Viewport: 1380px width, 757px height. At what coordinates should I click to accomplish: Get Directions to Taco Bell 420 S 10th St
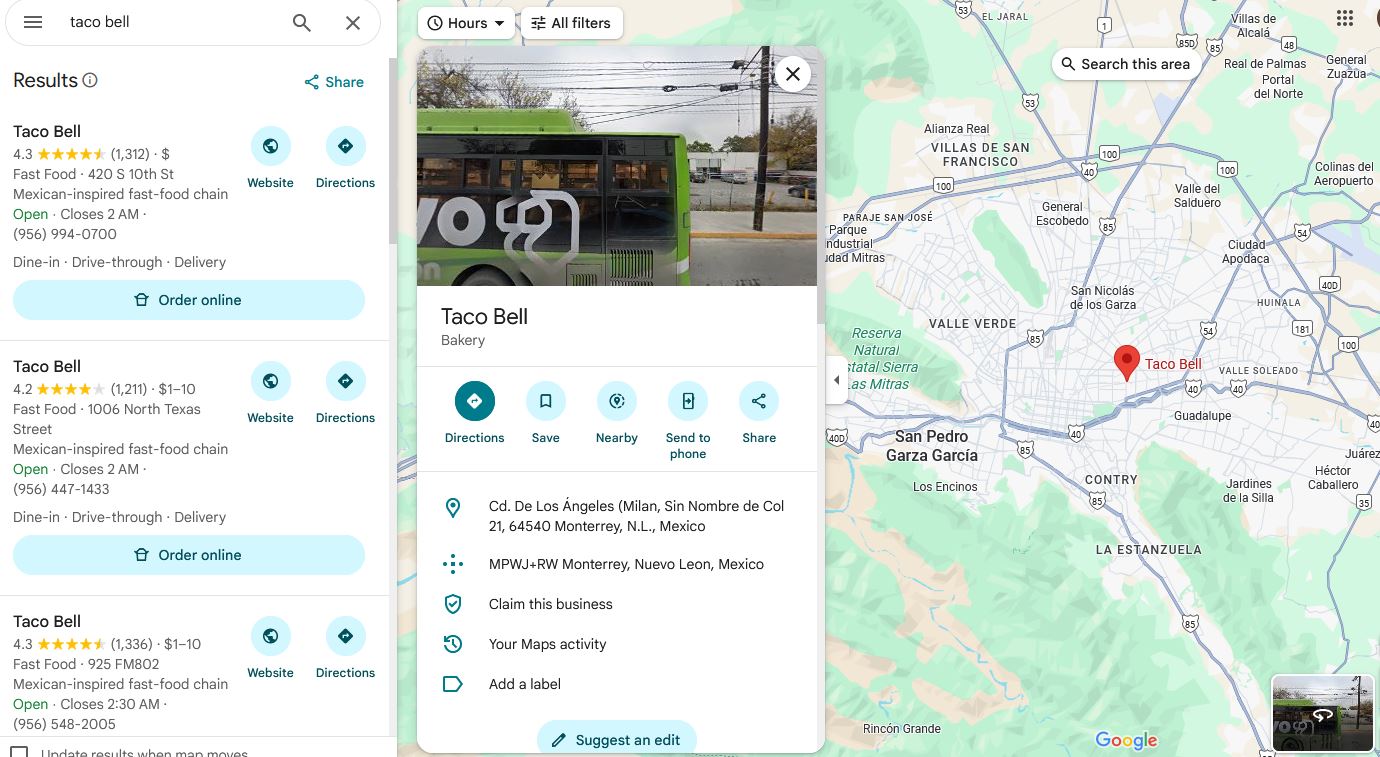pos(345,158)
